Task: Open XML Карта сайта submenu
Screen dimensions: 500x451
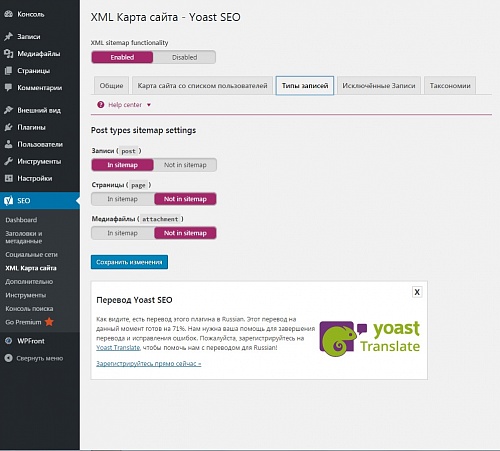Action: tap(31, 268)
